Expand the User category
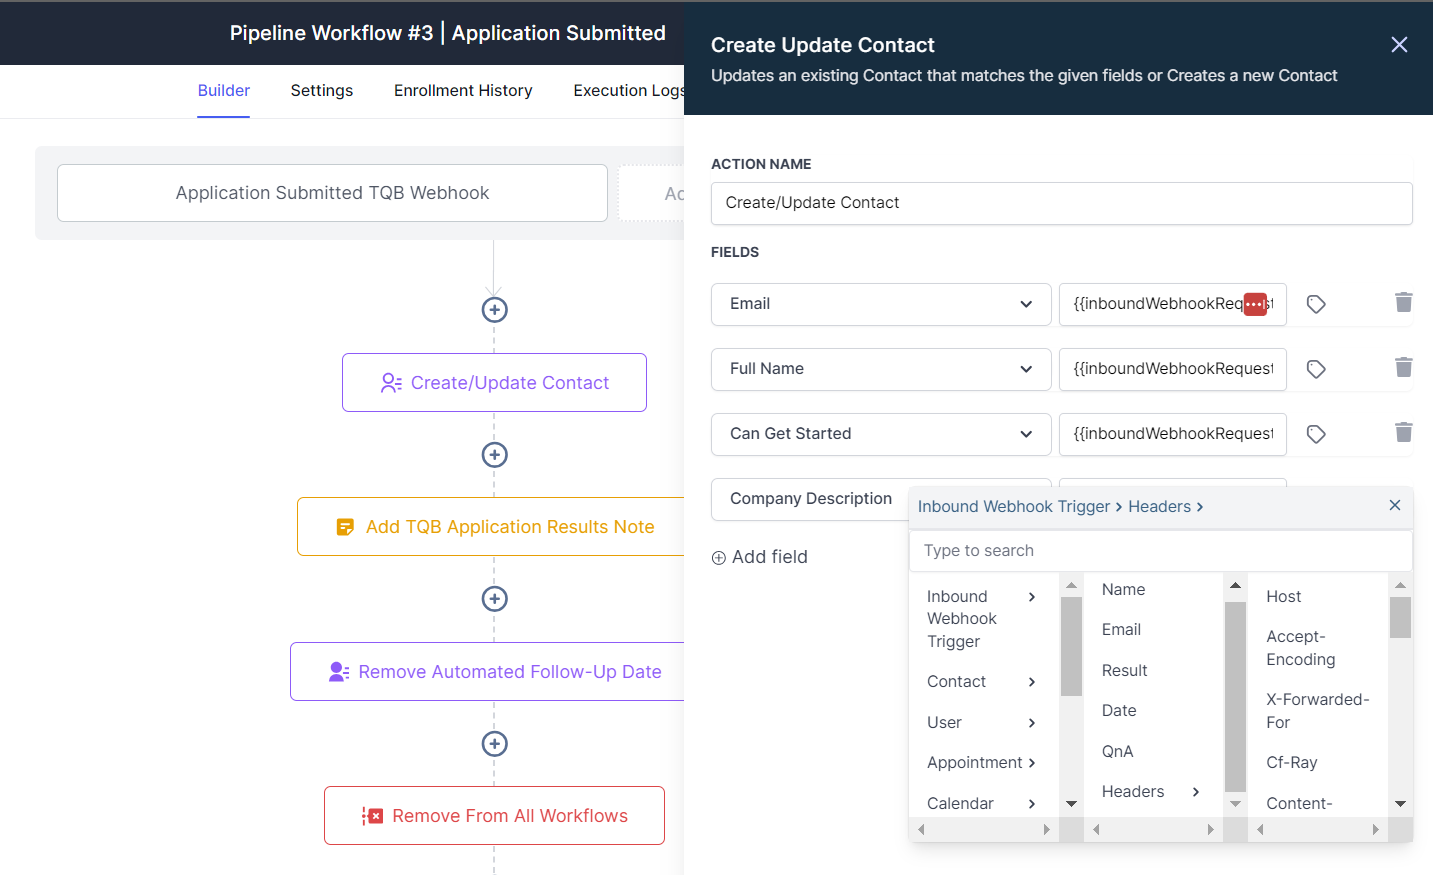This screenshot has width=1433, height=875. (x=982, y=723)
